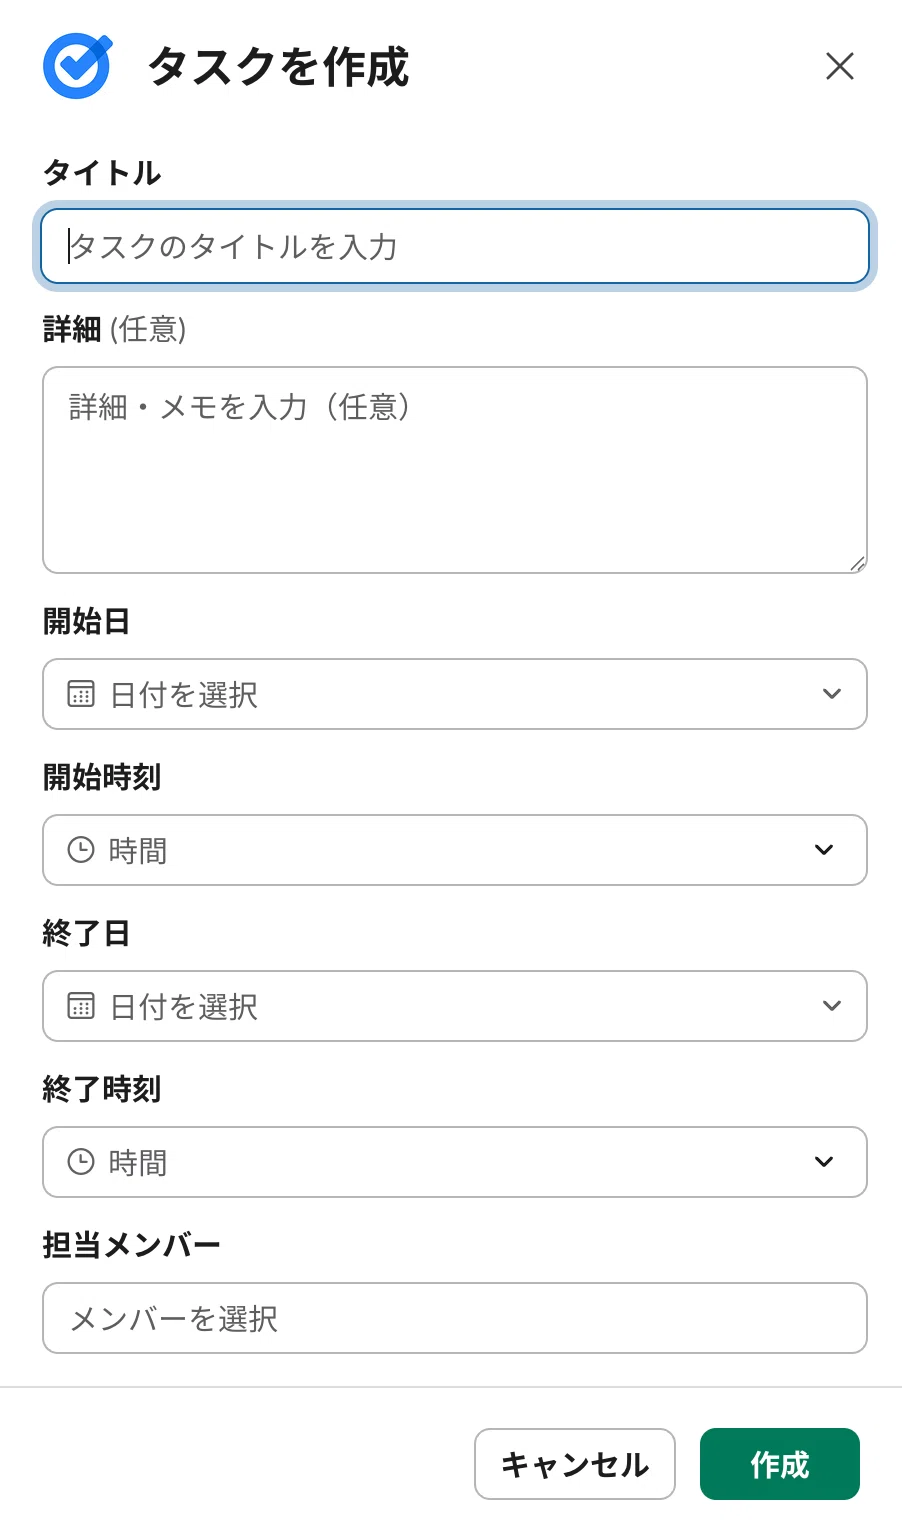This screenshot has width=902, height=1530.
Task: Close the タスクを作成 dialog with X
Action: tap(840, 66)
